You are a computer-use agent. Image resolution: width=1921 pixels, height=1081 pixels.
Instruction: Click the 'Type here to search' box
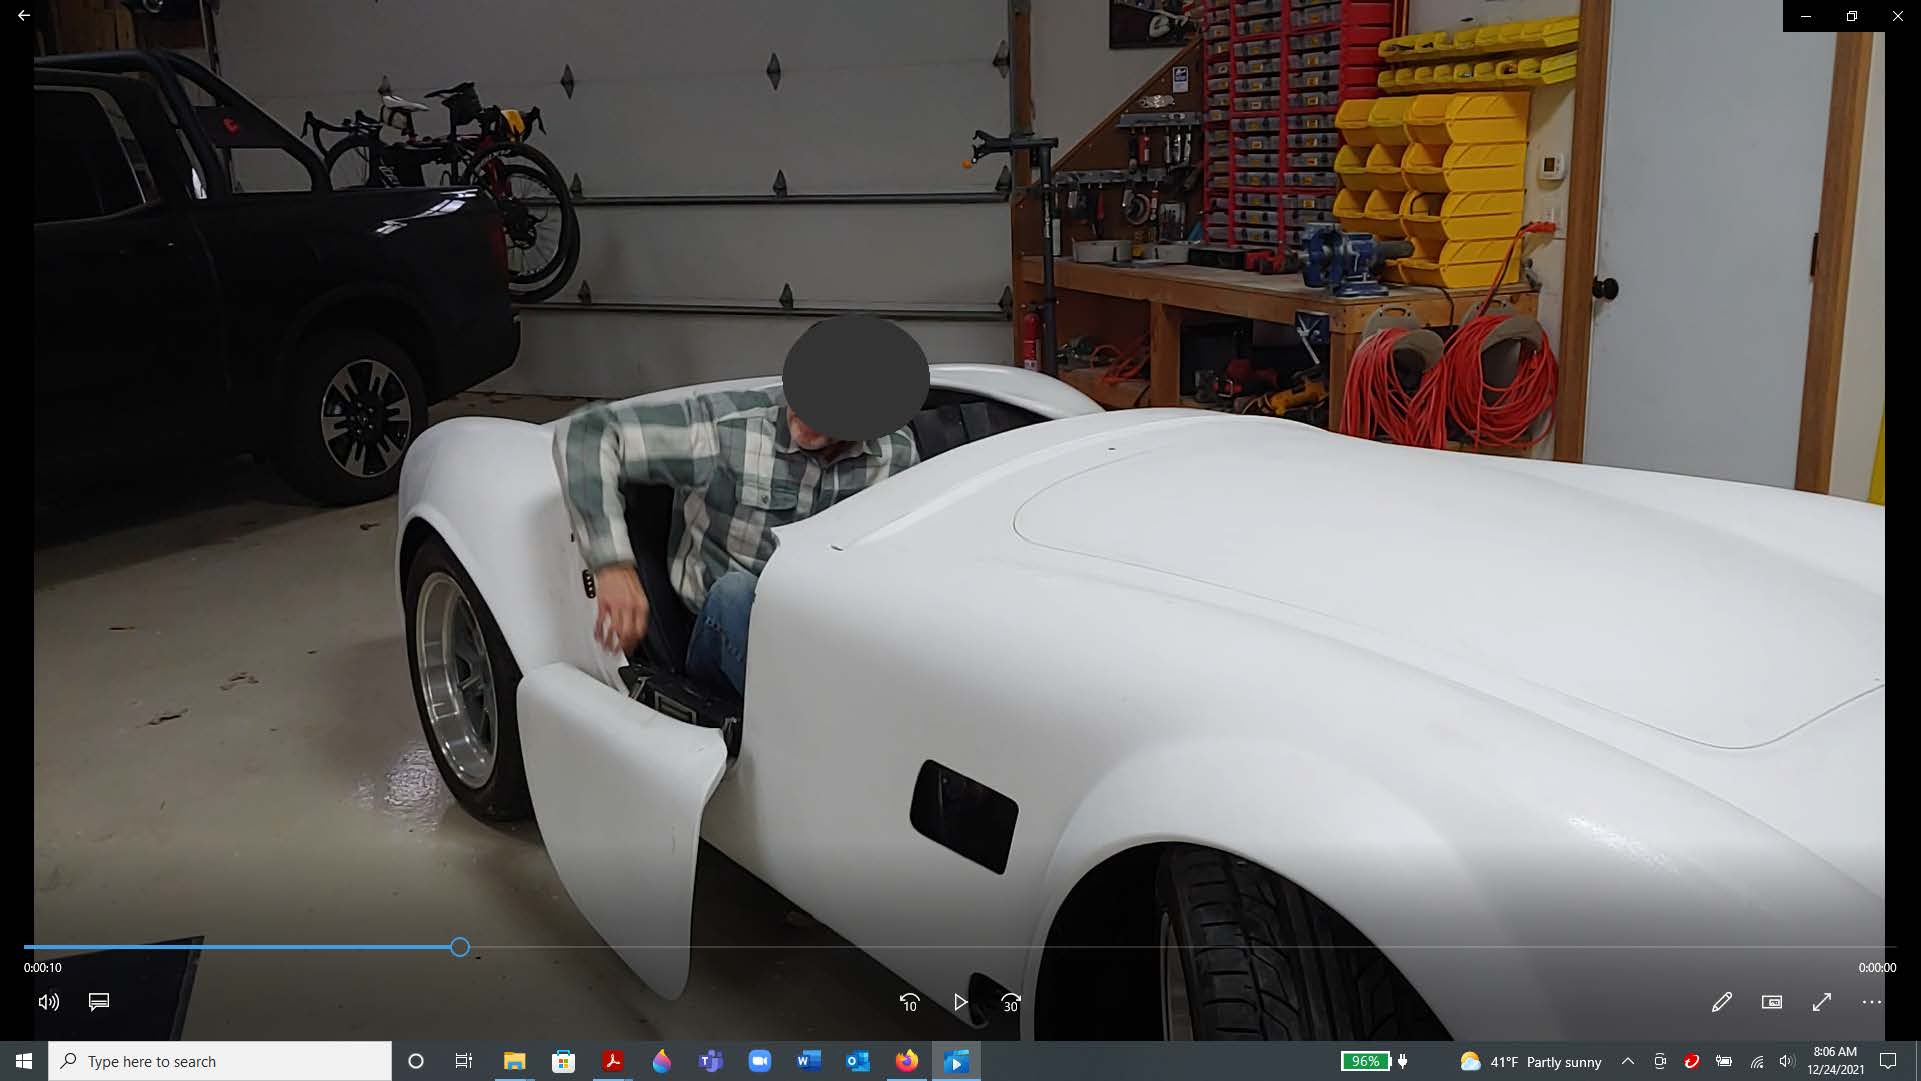coord(220,1061)
